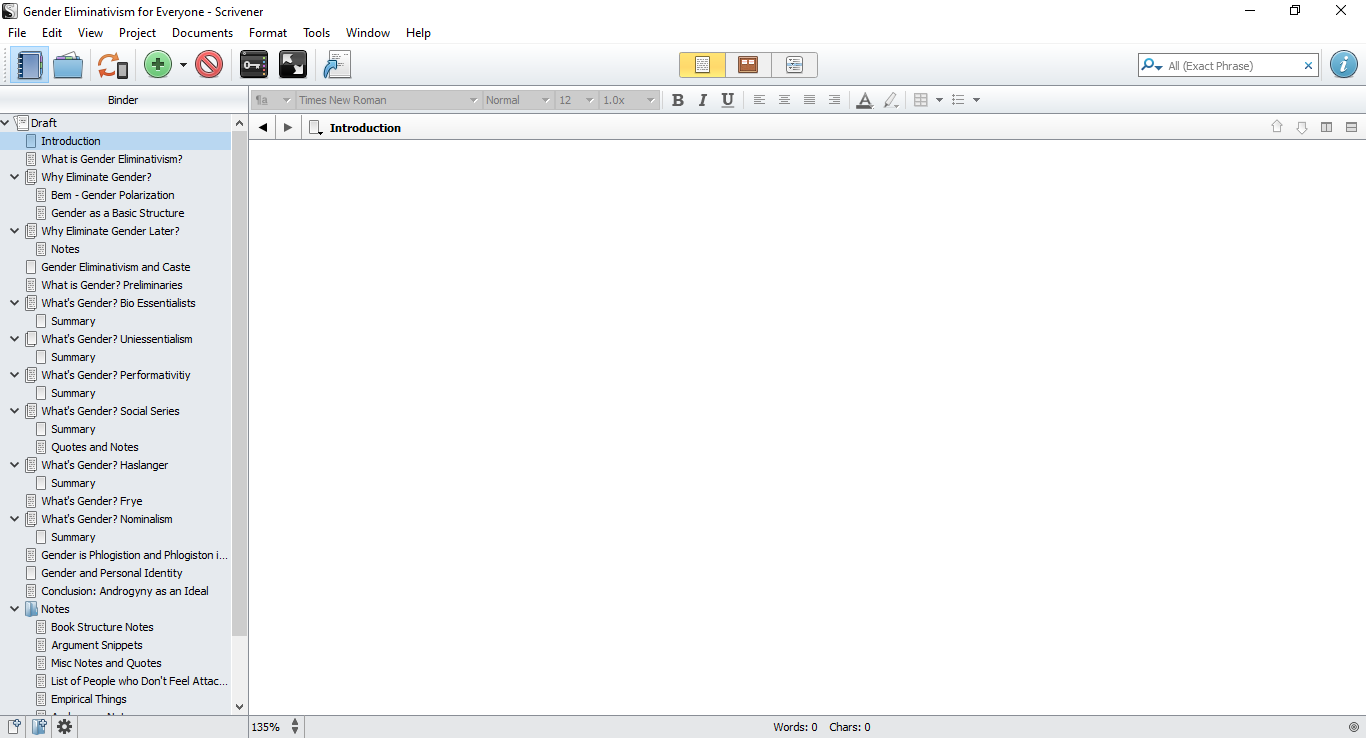Collapse Why Eliminate Gender? item
This screenshot has width=1366, height=738.
(14, 177)
